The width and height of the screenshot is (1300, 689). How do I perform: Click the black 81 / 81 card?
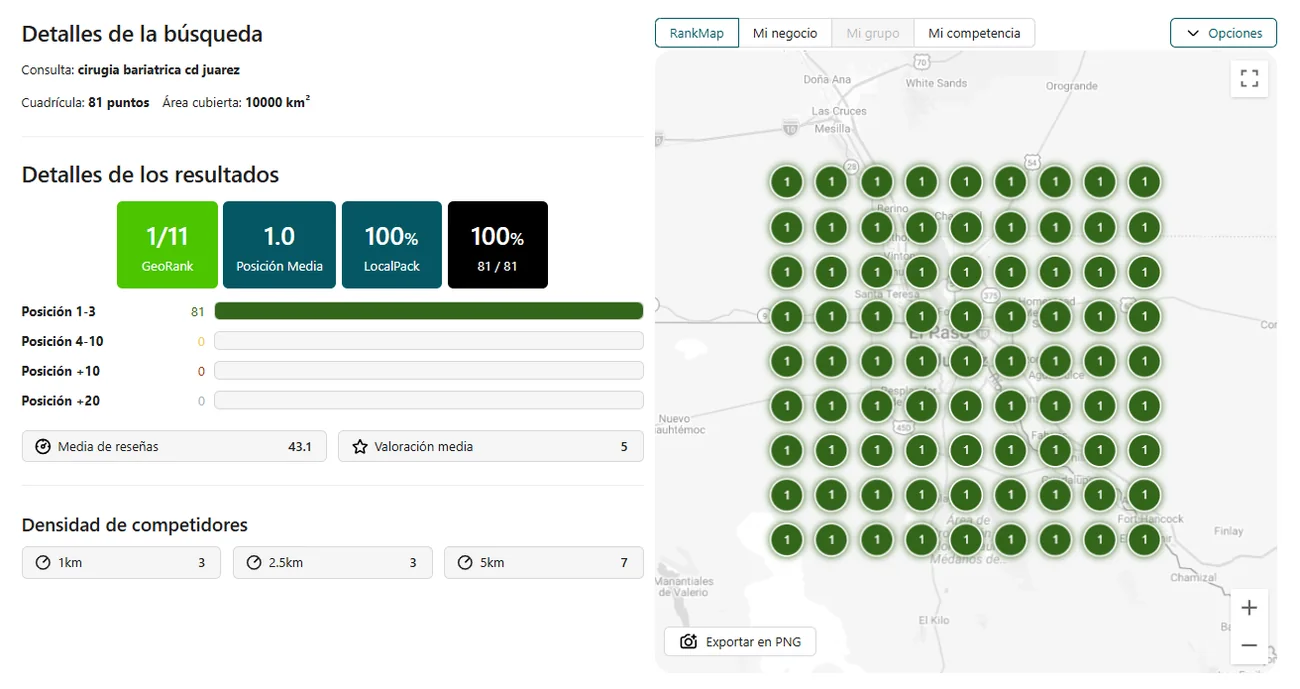498,245
